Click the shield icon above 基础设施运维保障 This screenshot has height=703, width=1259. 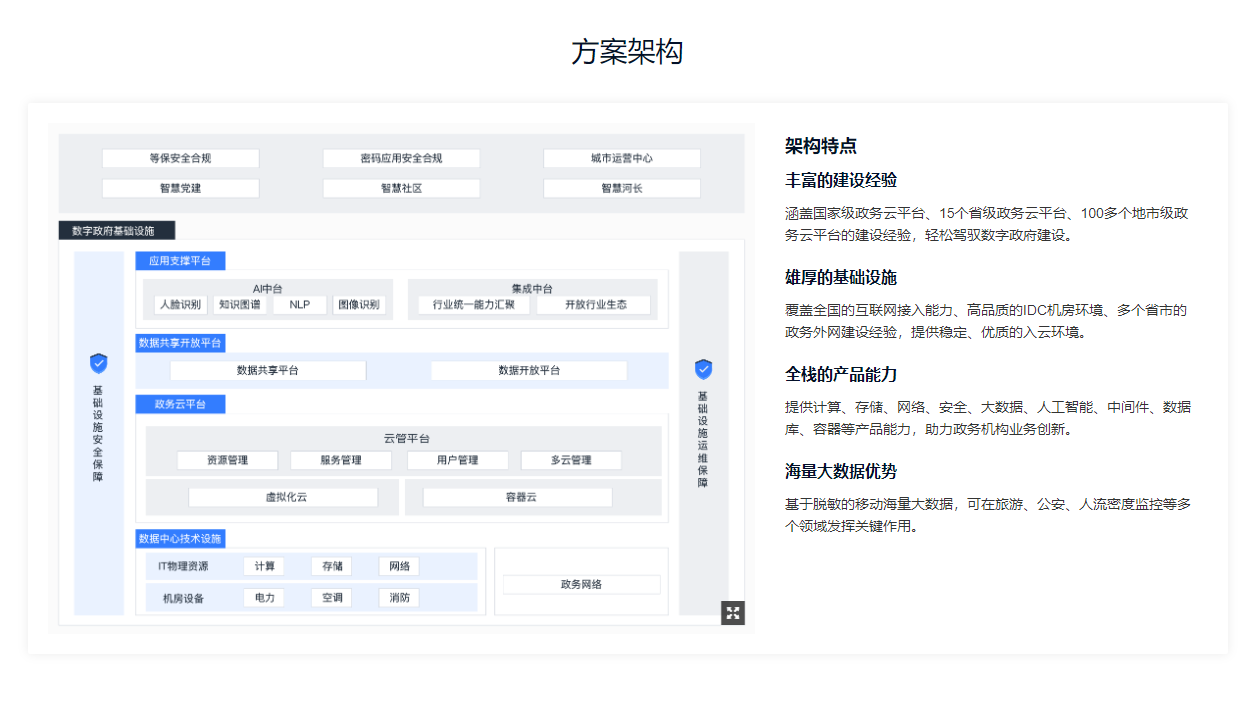704,369
